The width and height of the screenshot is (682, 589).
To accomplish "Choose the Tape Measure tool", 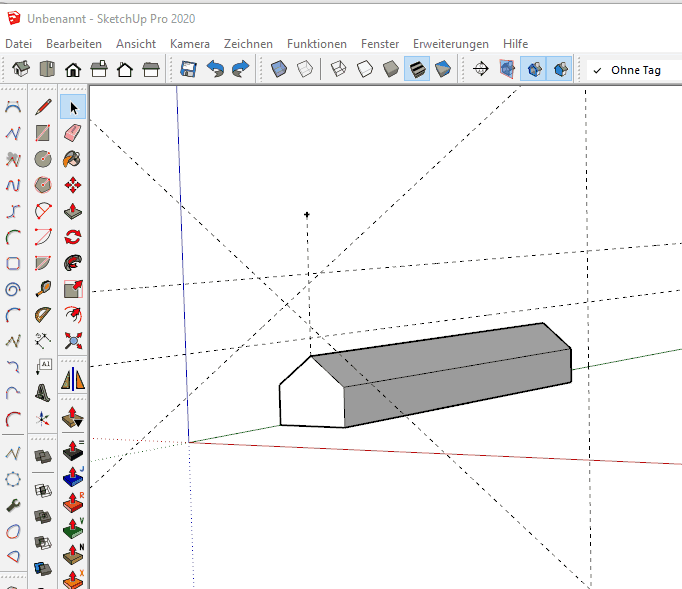I will tap(43, 289).
